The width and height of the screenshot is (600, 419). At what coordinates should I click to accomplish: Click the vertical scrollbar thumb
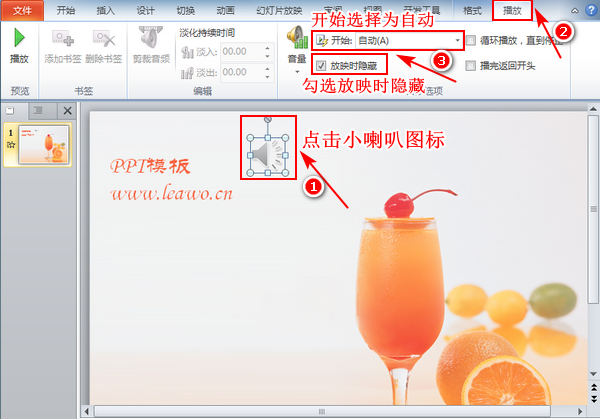click(593, 209)
